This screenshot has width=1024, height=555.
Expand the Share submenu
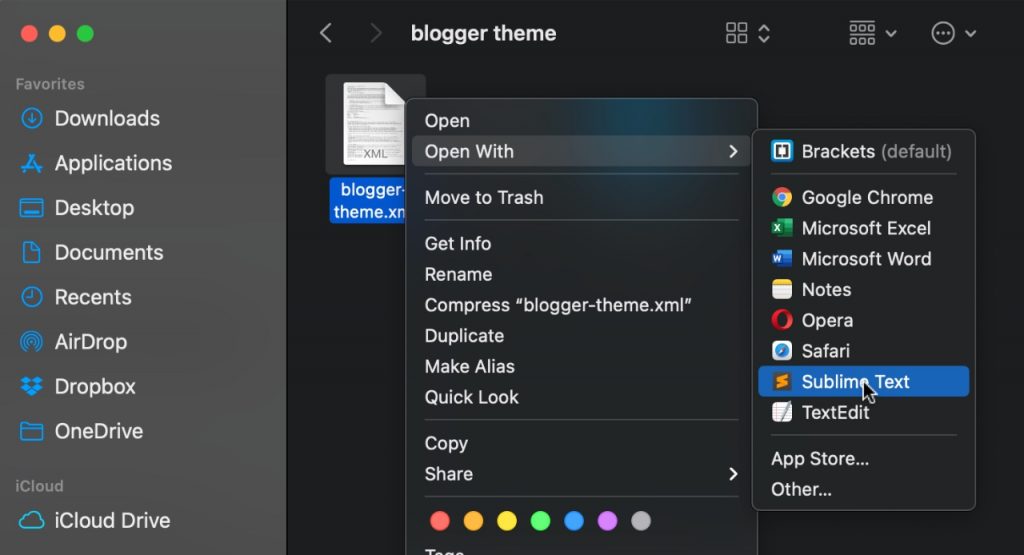[580, 474]
